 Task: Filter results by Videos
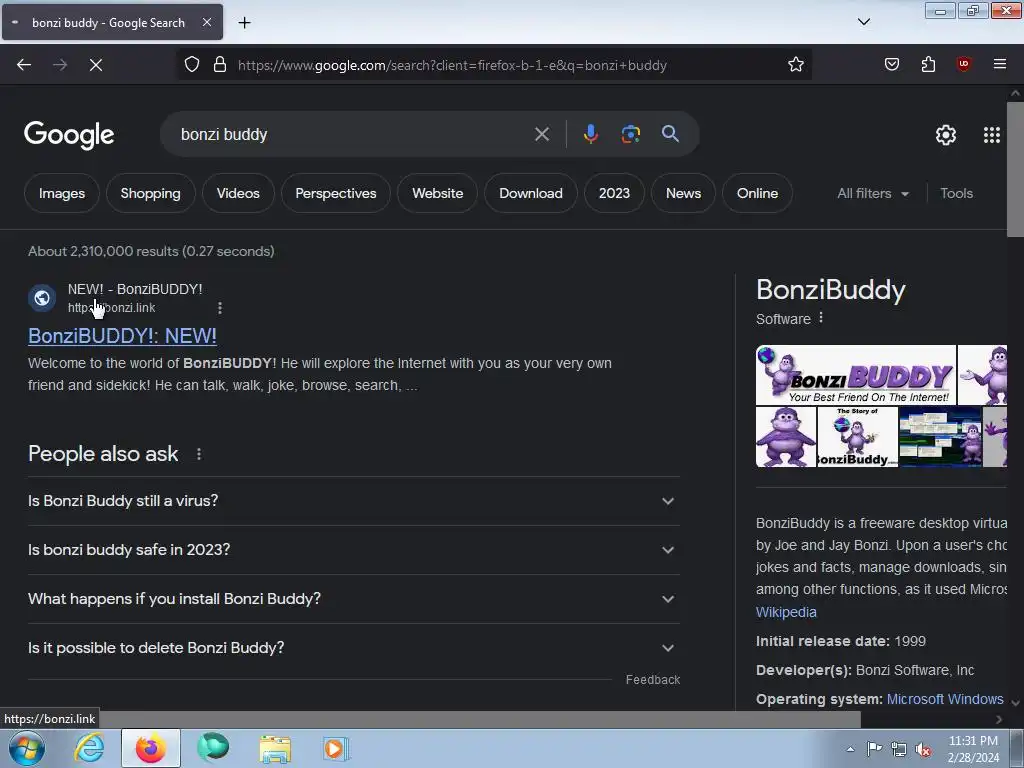click(238, 193)
